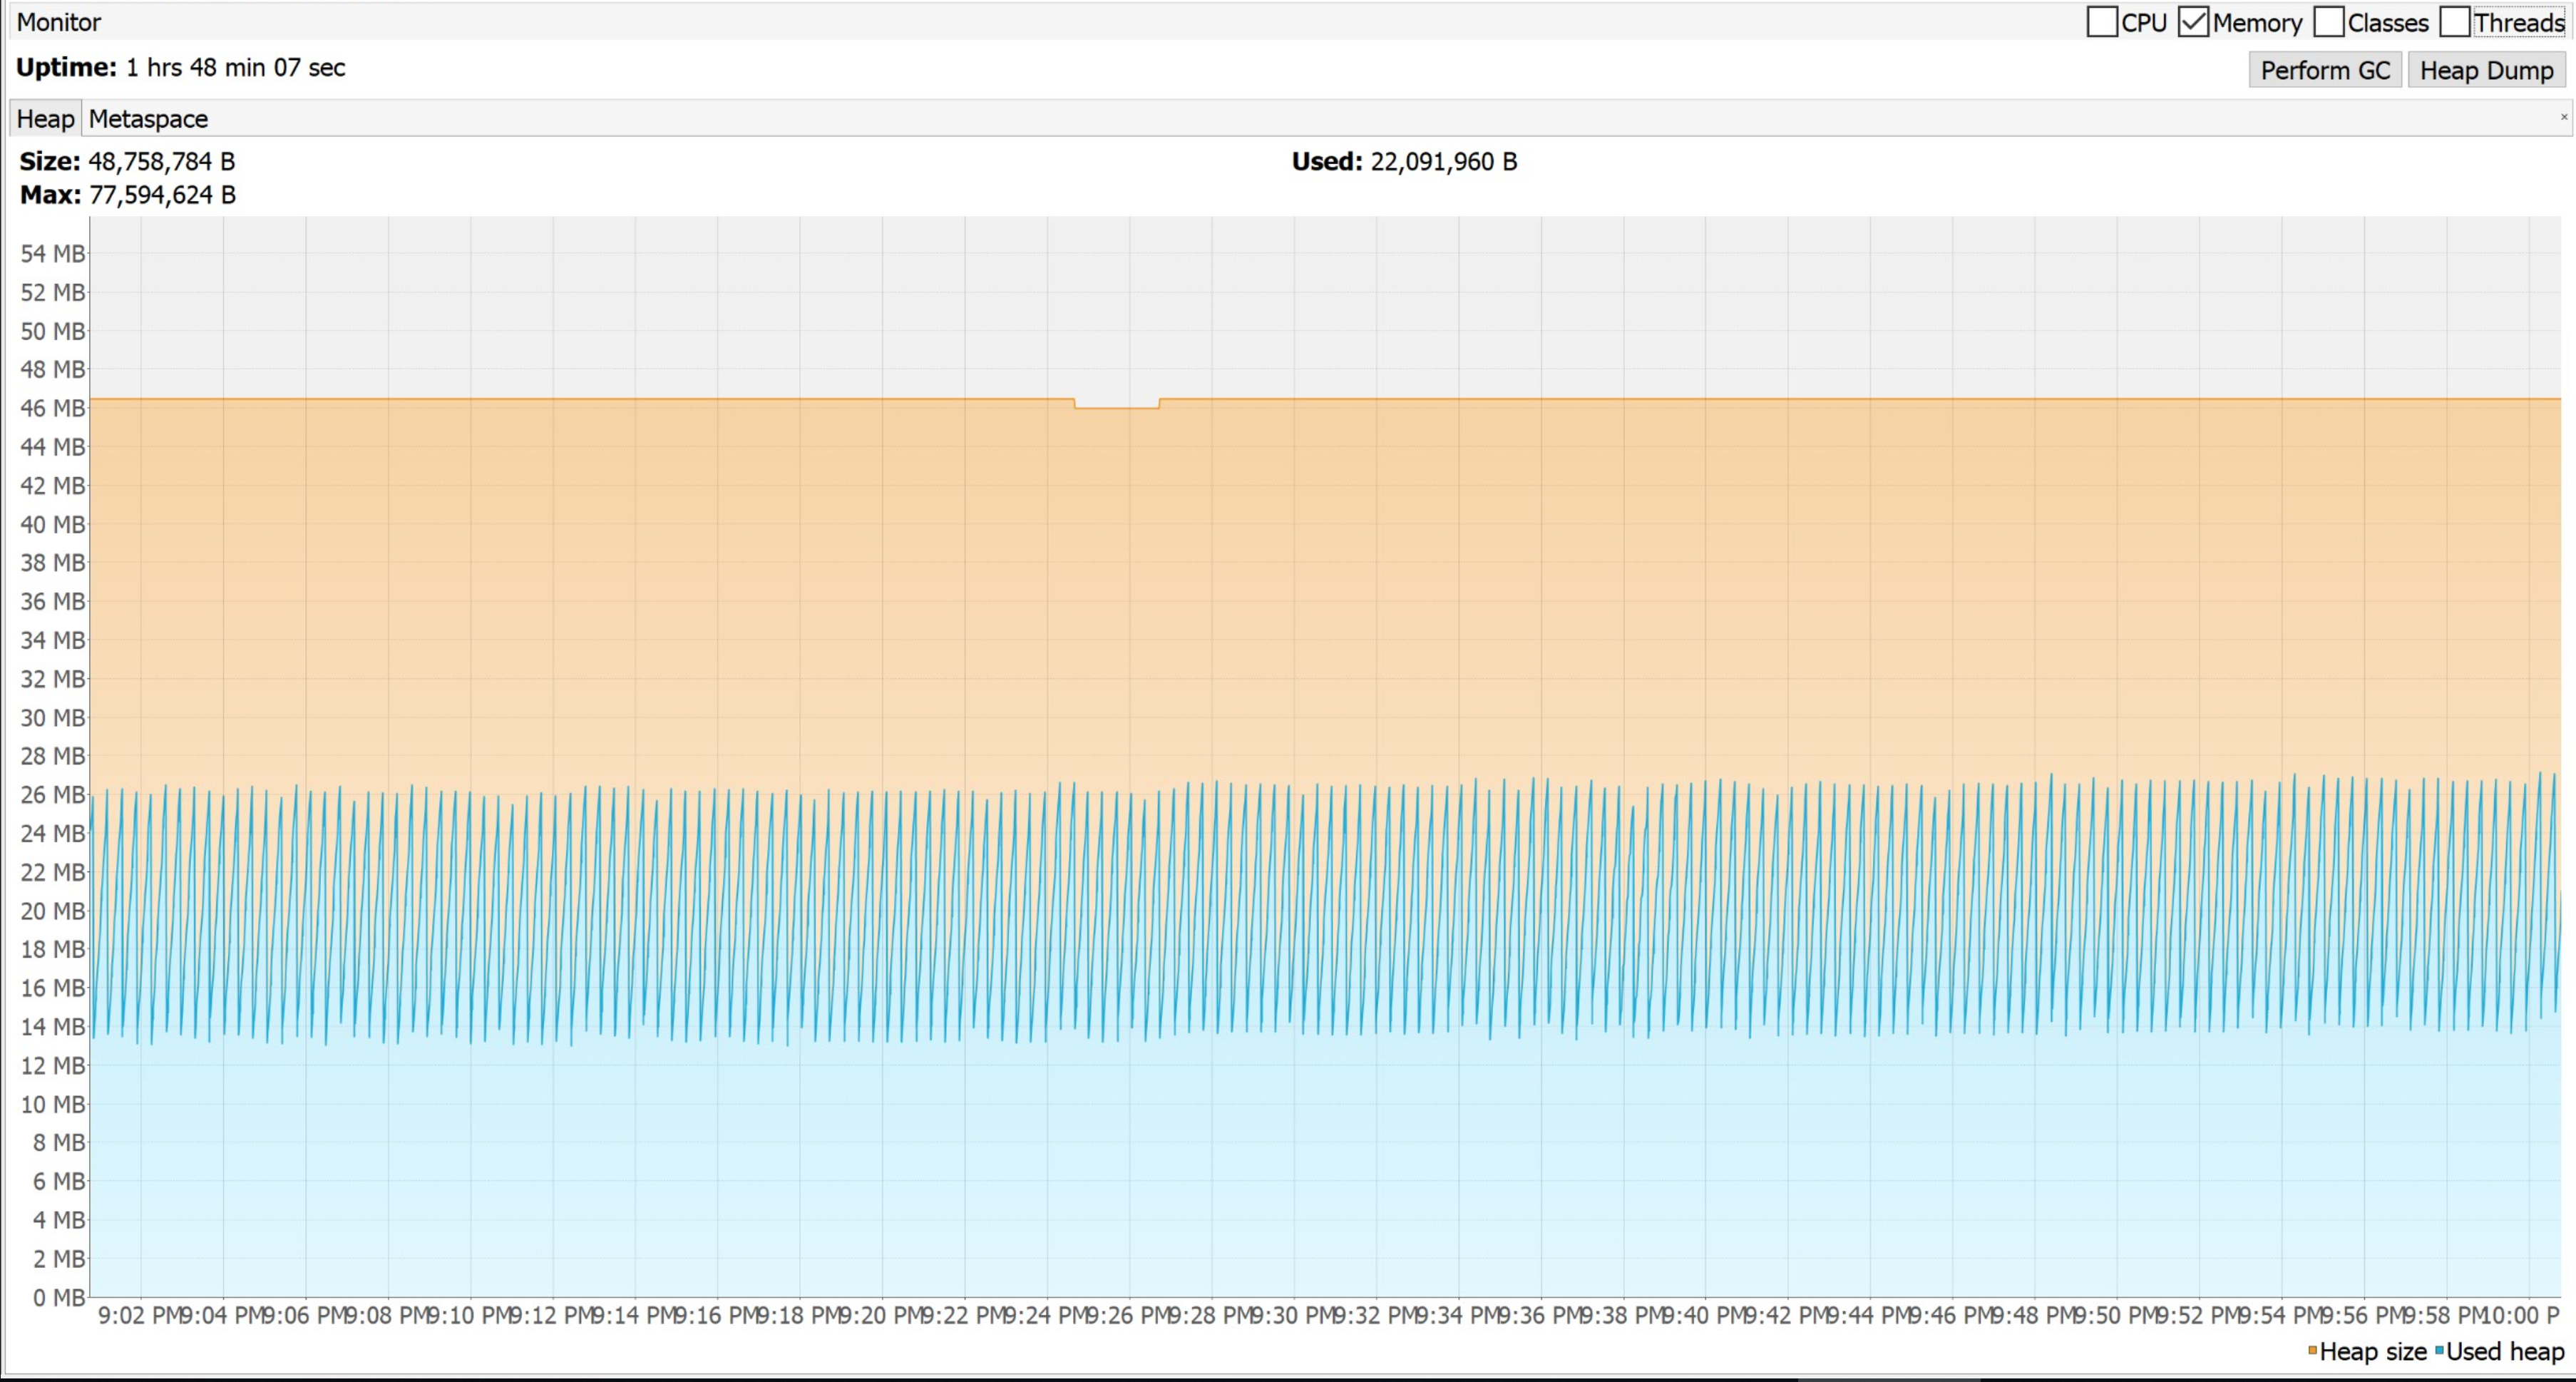Click the Used heap bytes value
The width and height of the screenshot is (2576, 1382).
[1443, 162]
